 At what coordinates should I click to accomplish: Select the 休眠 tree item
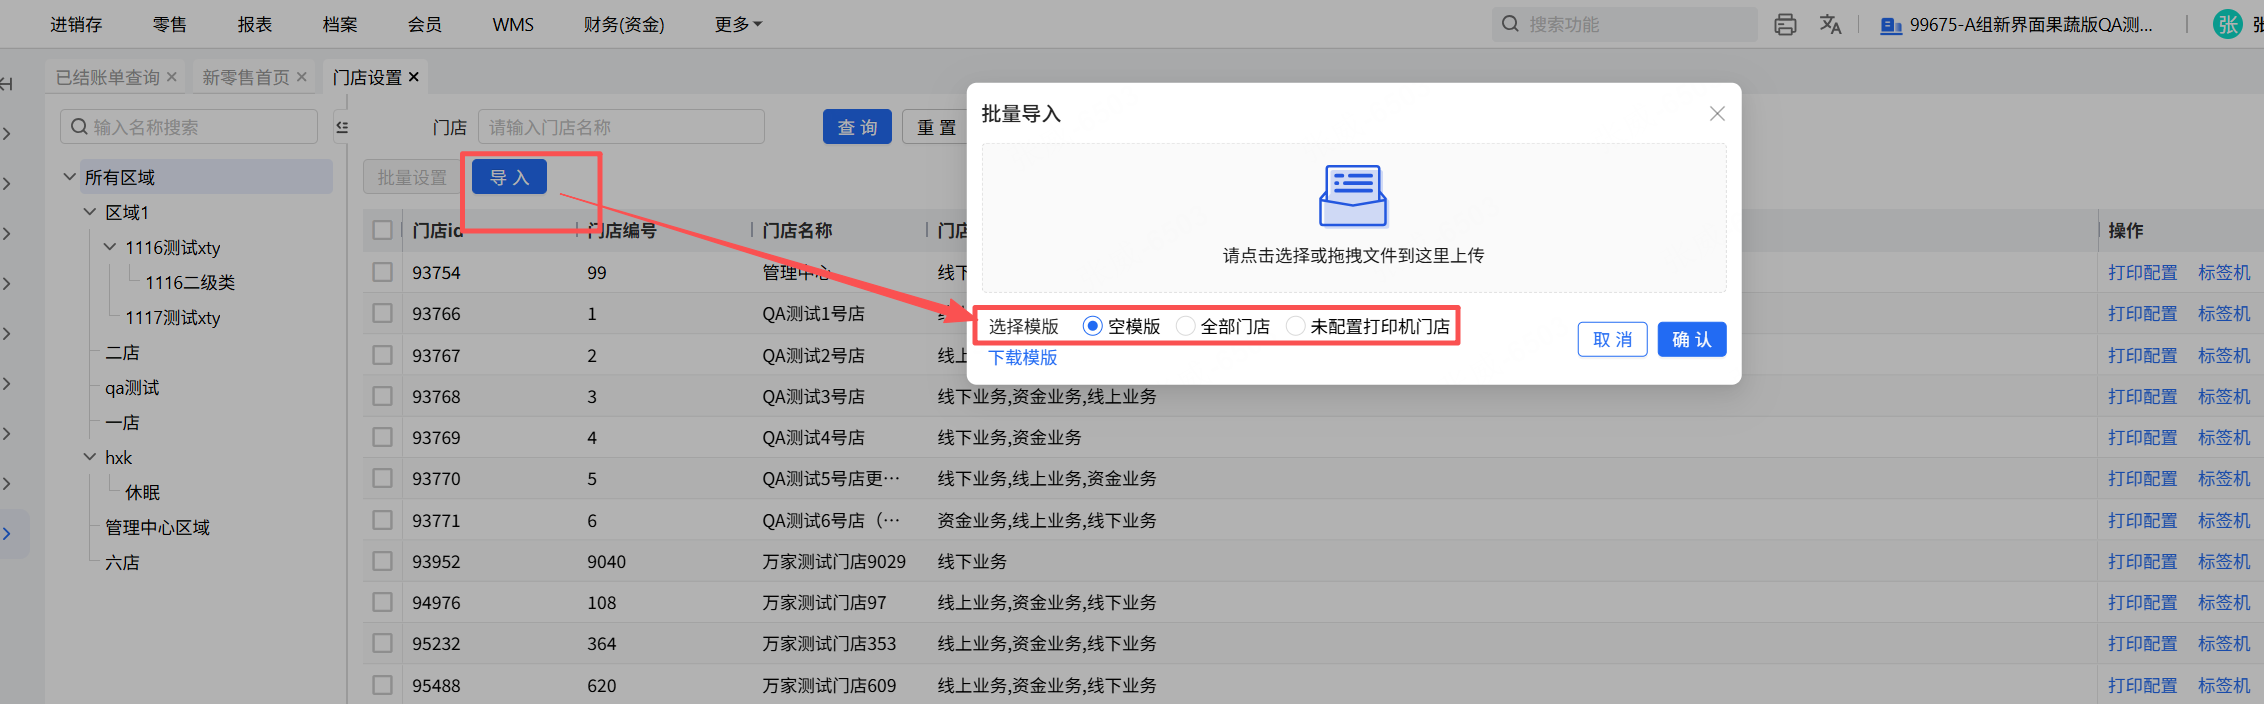pyautogui.click(x=142, y=492)
